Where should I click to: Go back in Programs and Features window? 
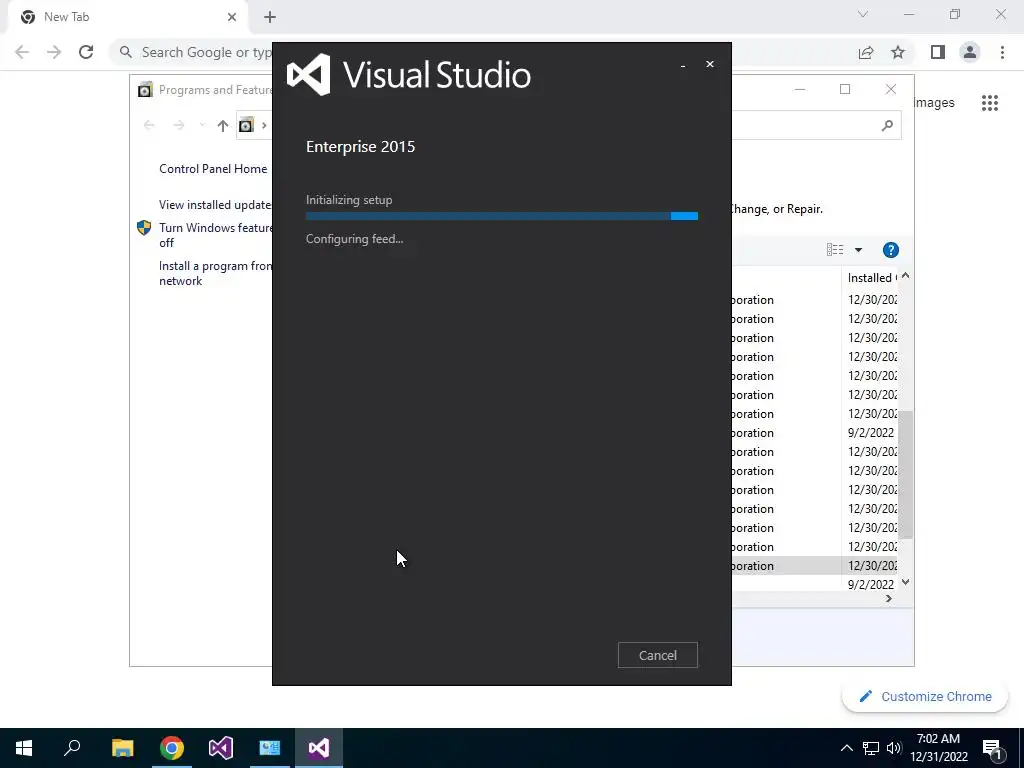pyautogui.click(x=149, y=125)
